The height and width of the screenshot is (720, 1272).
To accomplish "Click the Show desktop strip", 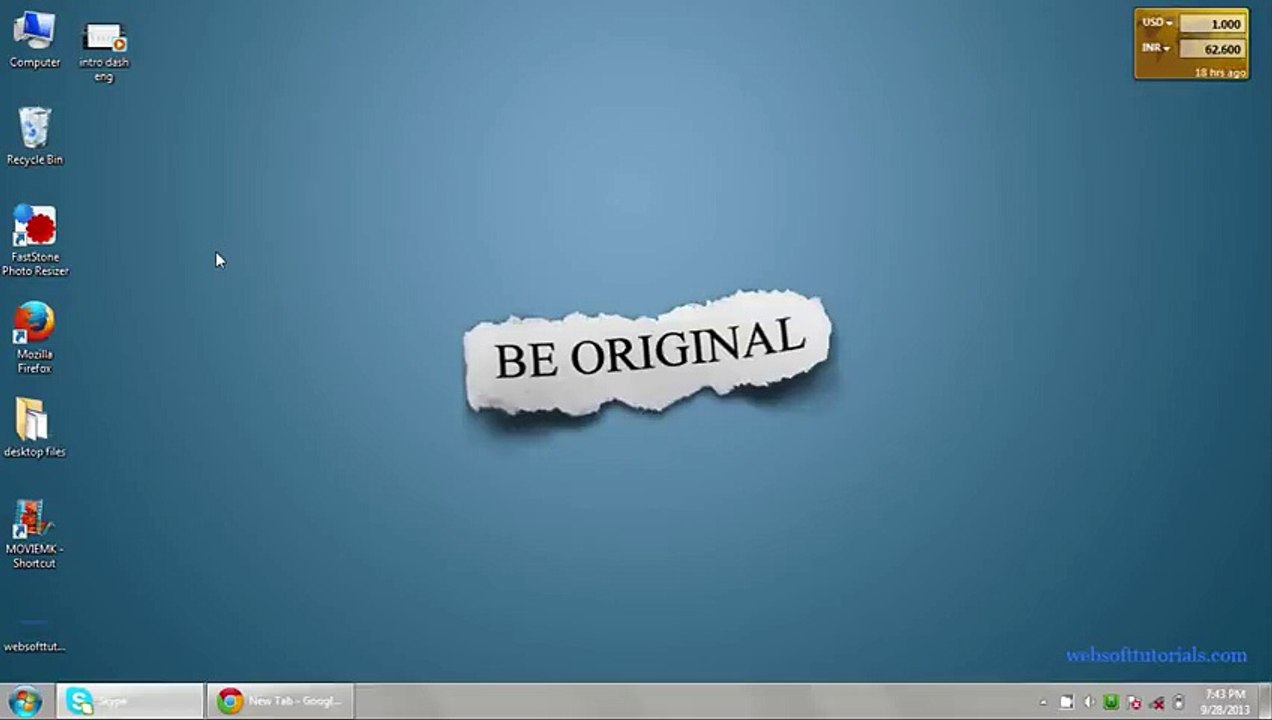I will (x=1265, y=702).
